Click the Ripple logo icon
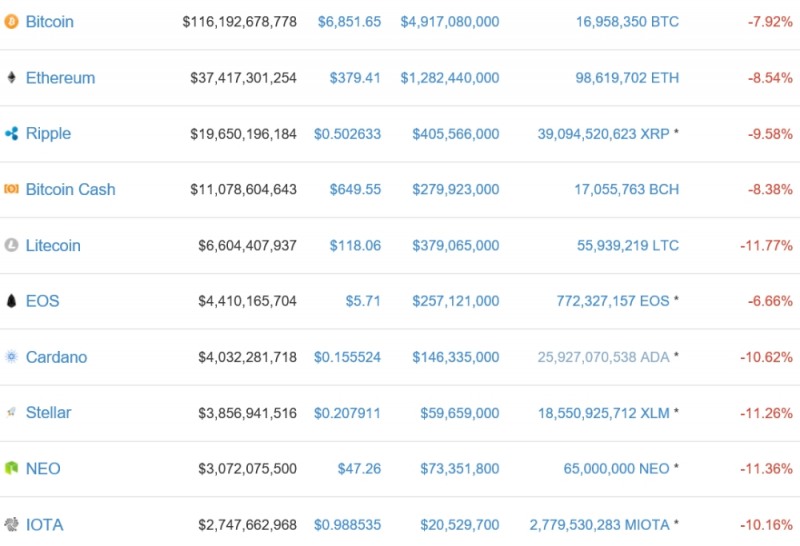 point(11,133)
